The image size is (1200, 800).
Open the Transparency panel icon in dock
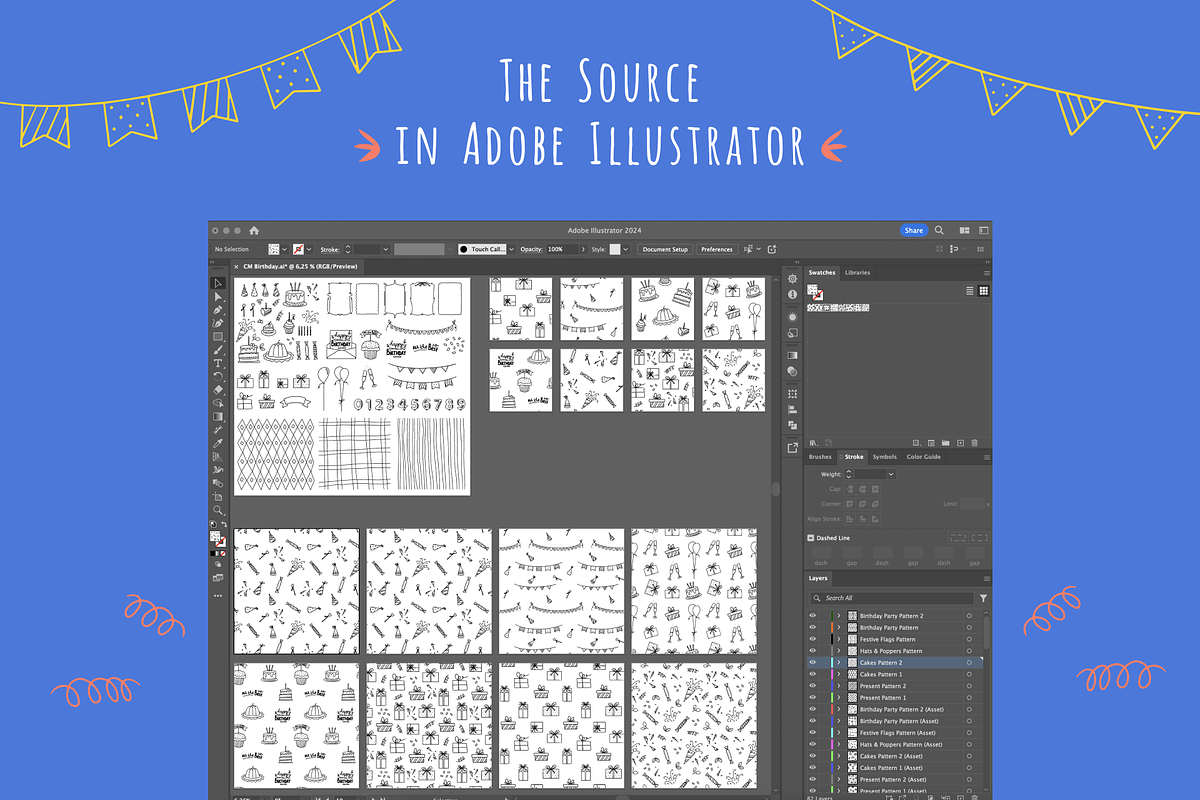(793, 371)
